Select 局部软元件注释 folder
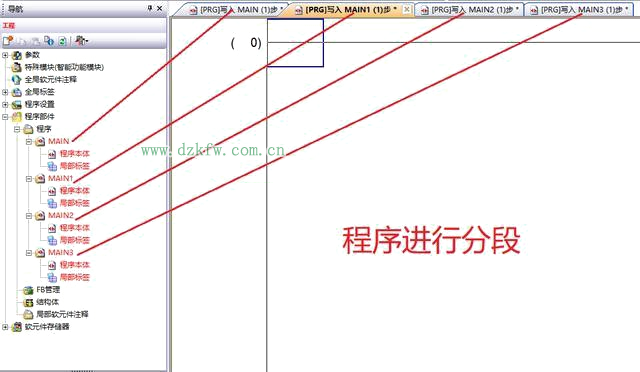The height and width of the screenshot is (372, 640). click(x=62, y=314)
